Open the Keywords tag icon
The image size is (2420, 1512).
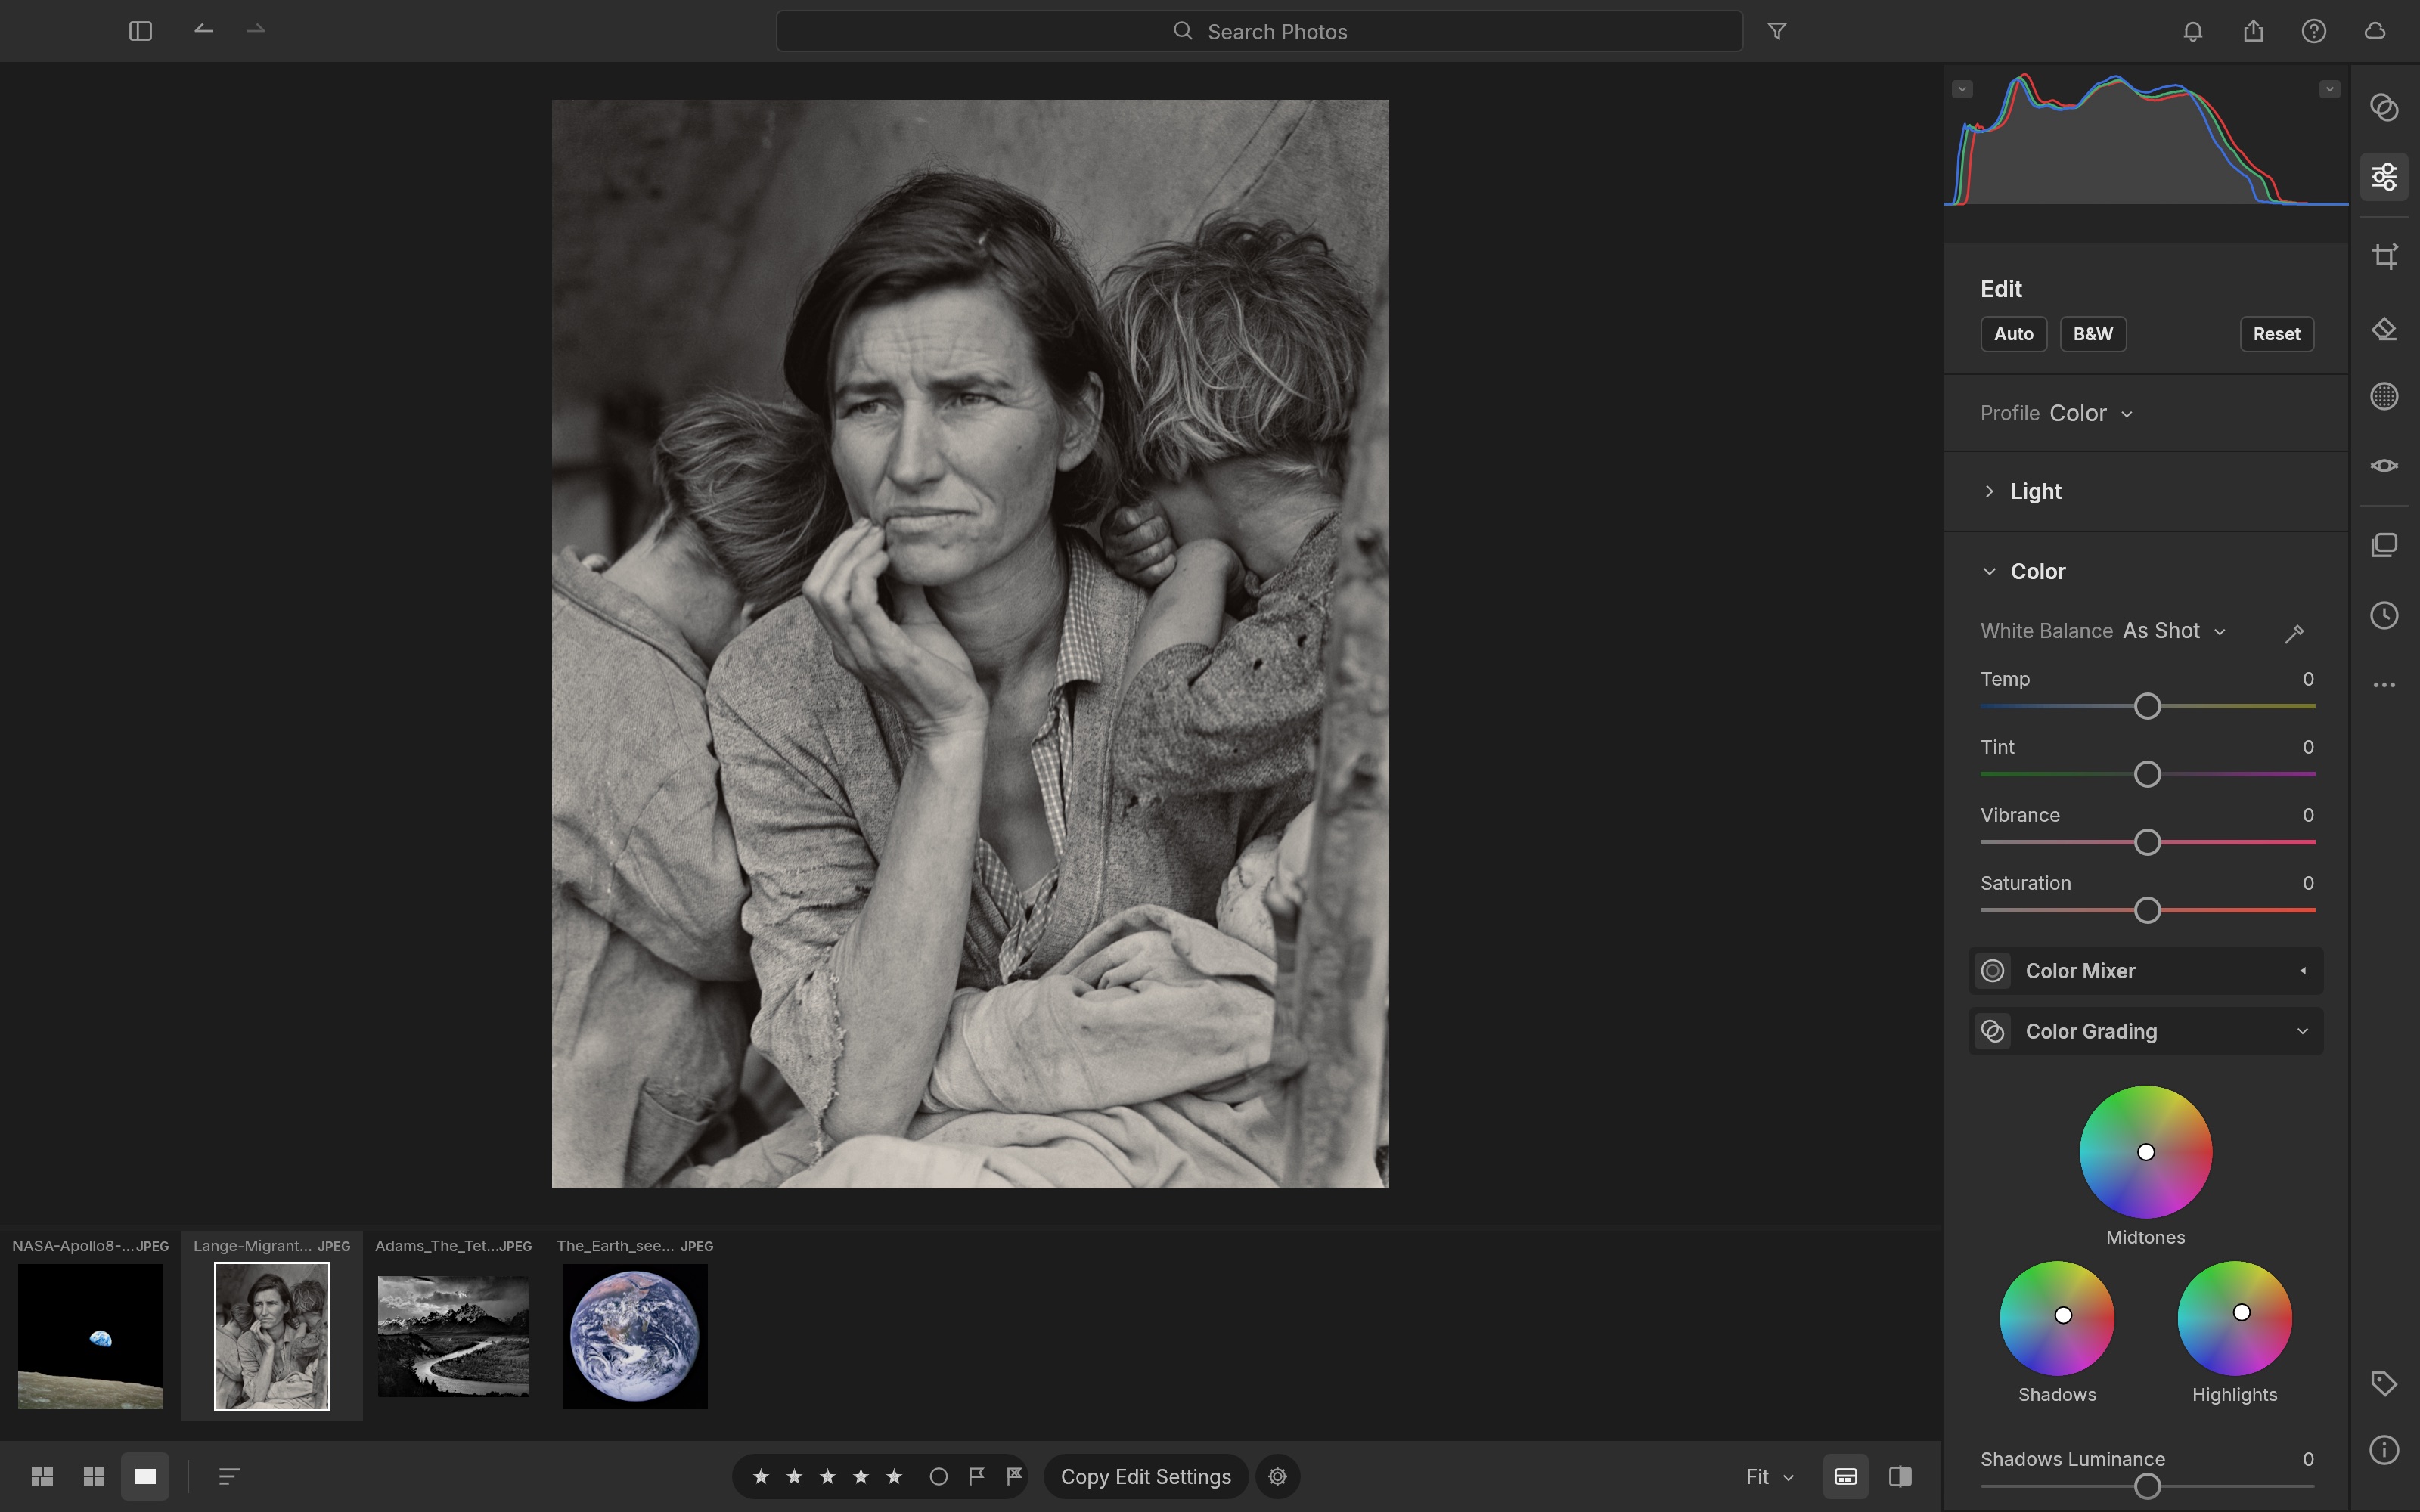coord(2384,1383)
